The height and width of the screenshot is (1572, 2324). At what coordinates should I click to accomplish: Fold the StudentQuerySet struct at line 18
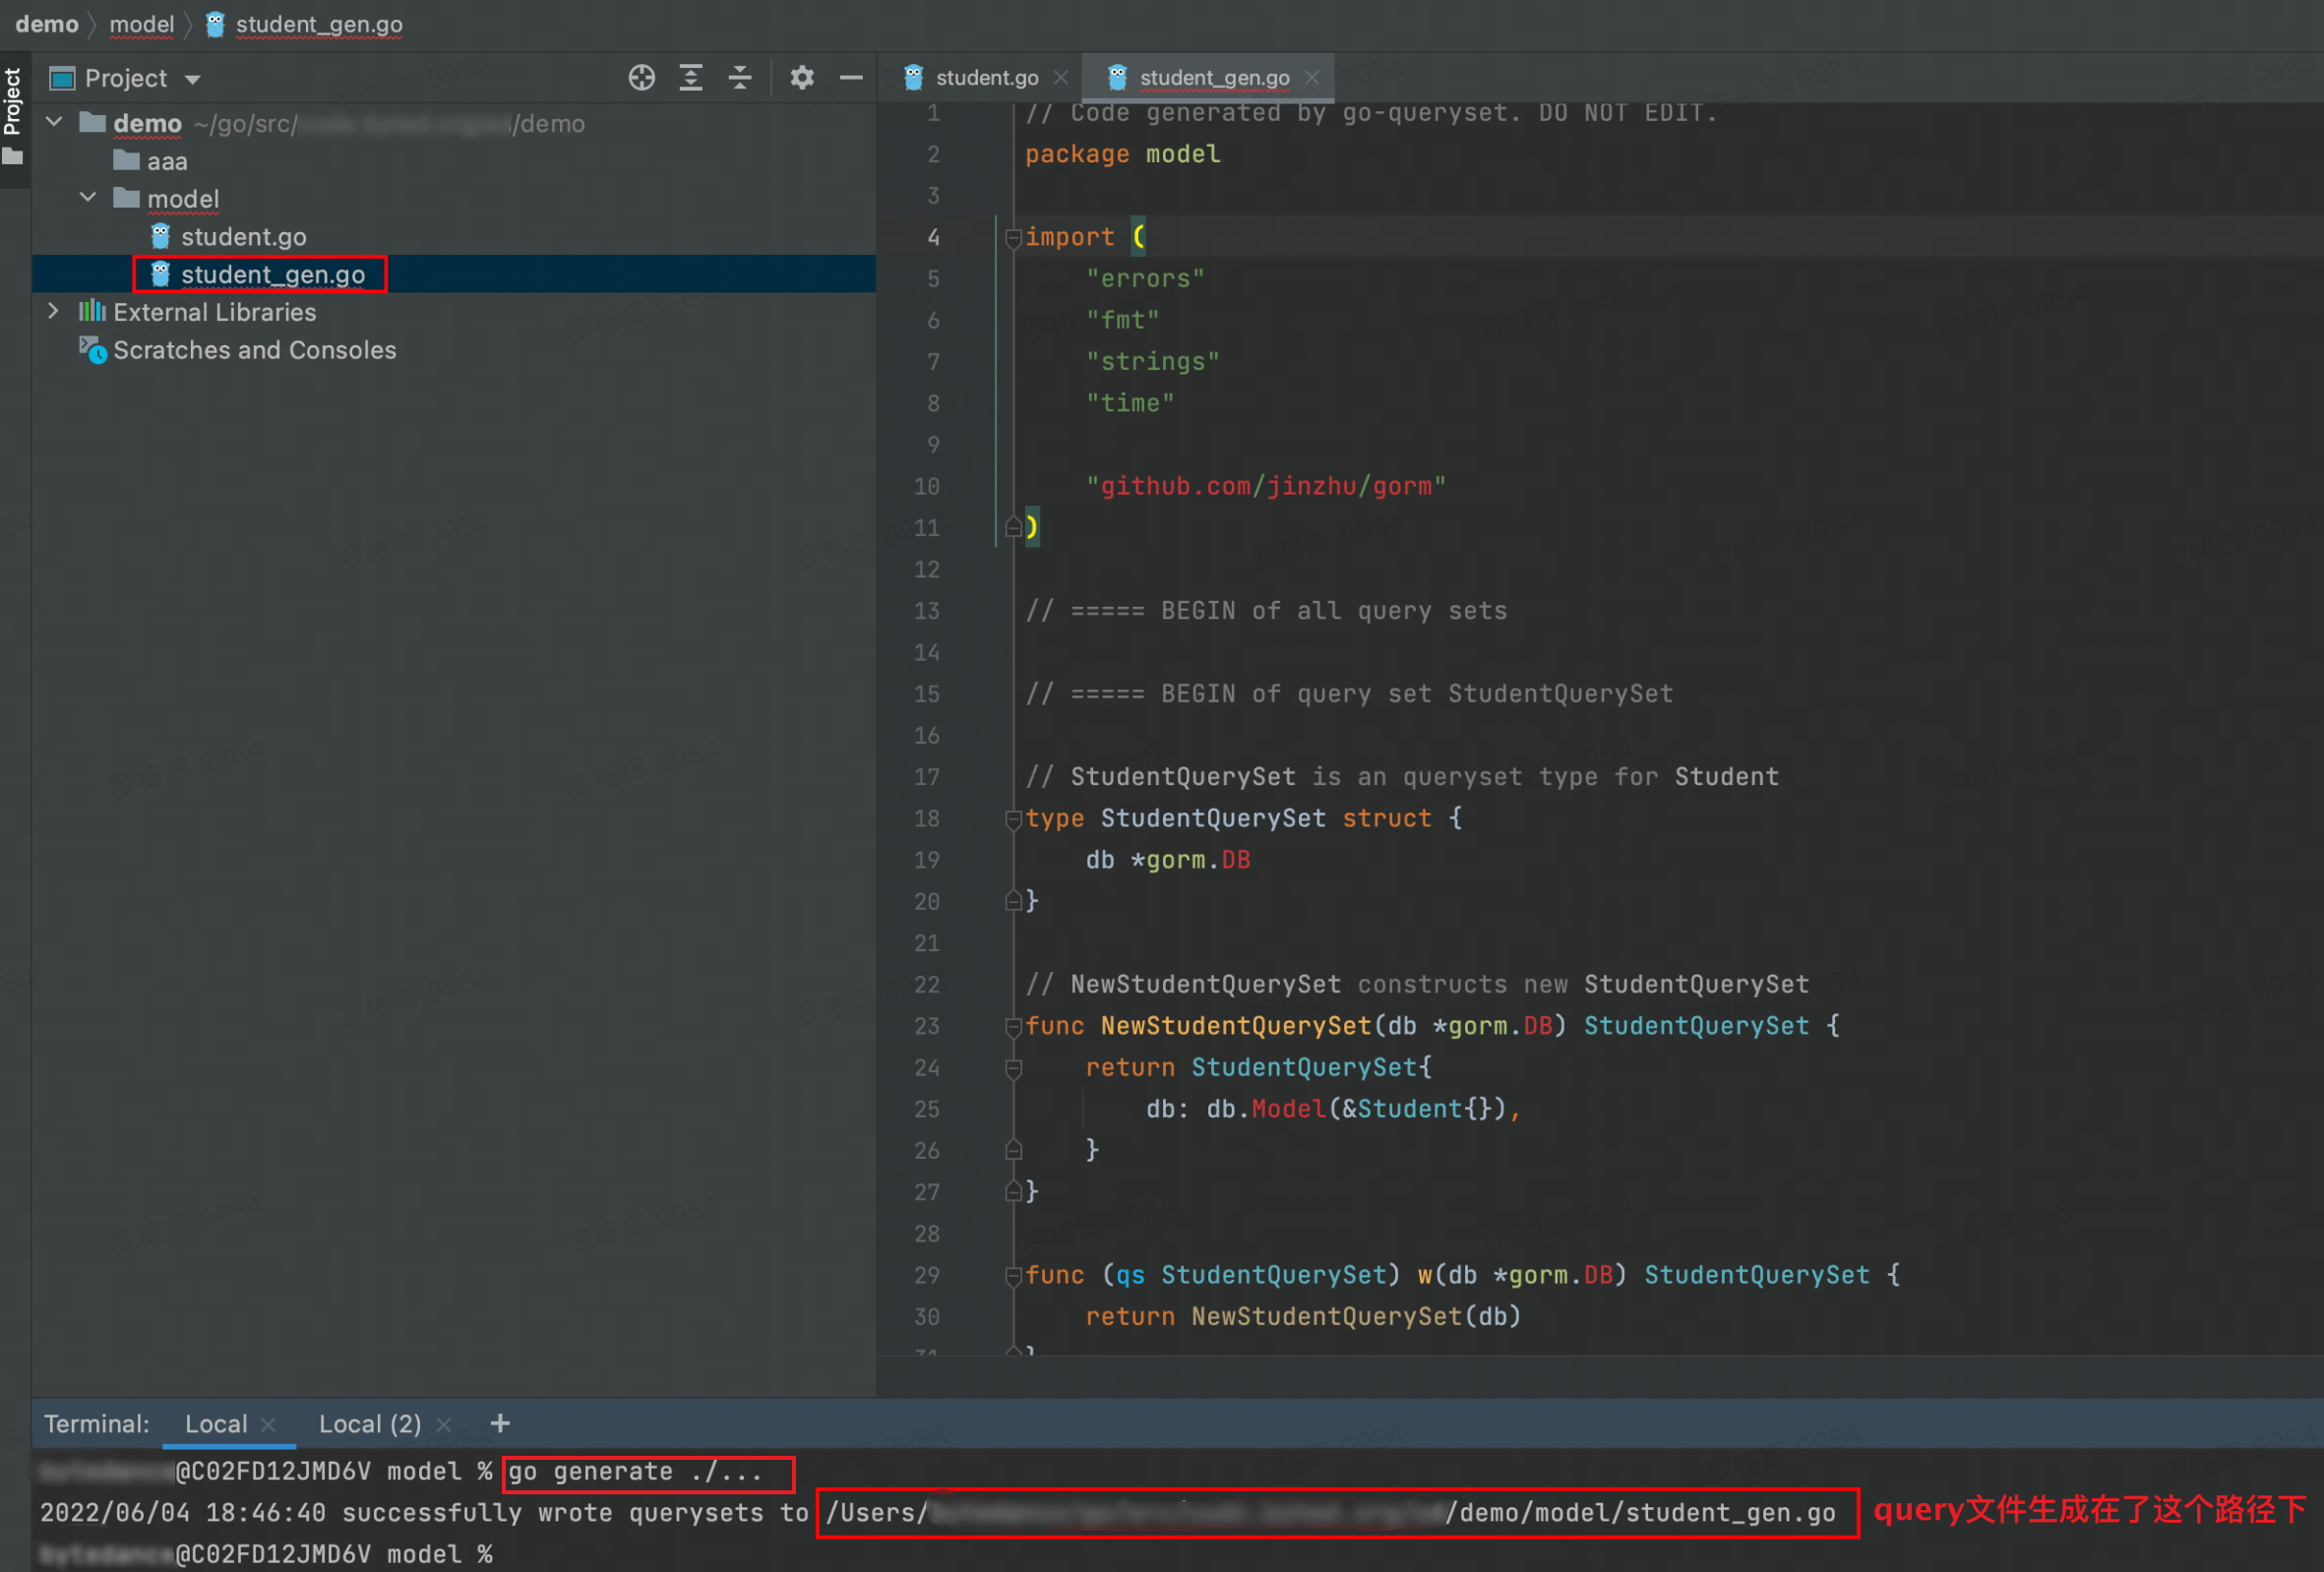click(x=1012, y=819)
